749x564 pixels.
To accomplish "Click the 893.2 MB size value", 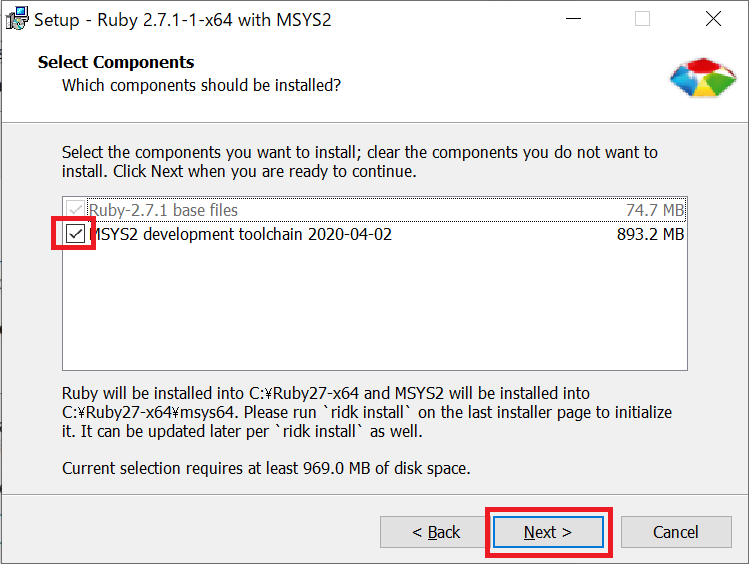I will pos(651,234).
